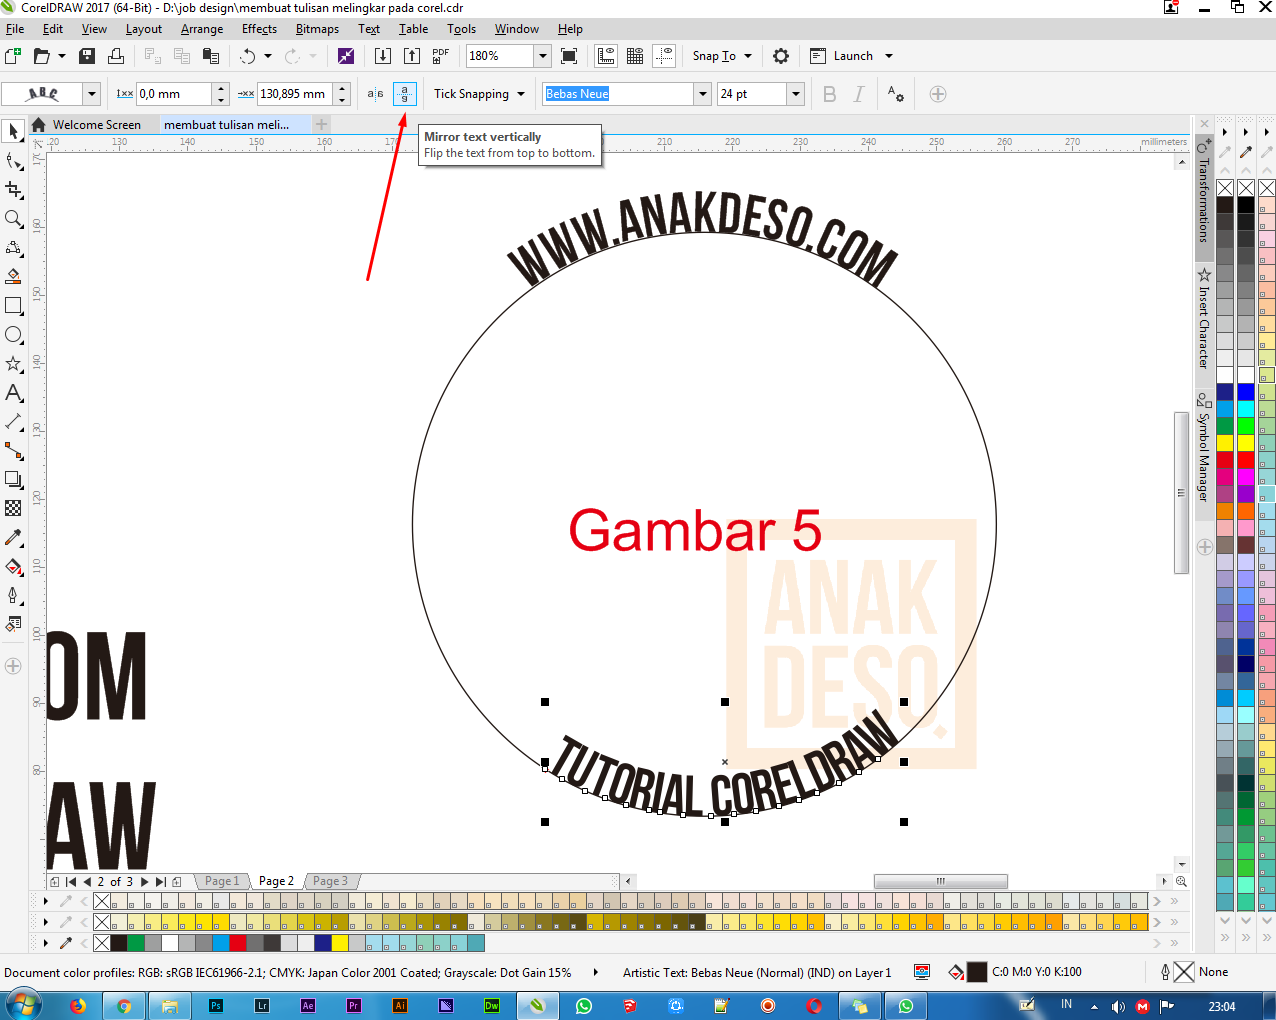1276x1020 pixels.
Task: Click the horizontal scrollbar thumb
Action: [x=940, y=881]
